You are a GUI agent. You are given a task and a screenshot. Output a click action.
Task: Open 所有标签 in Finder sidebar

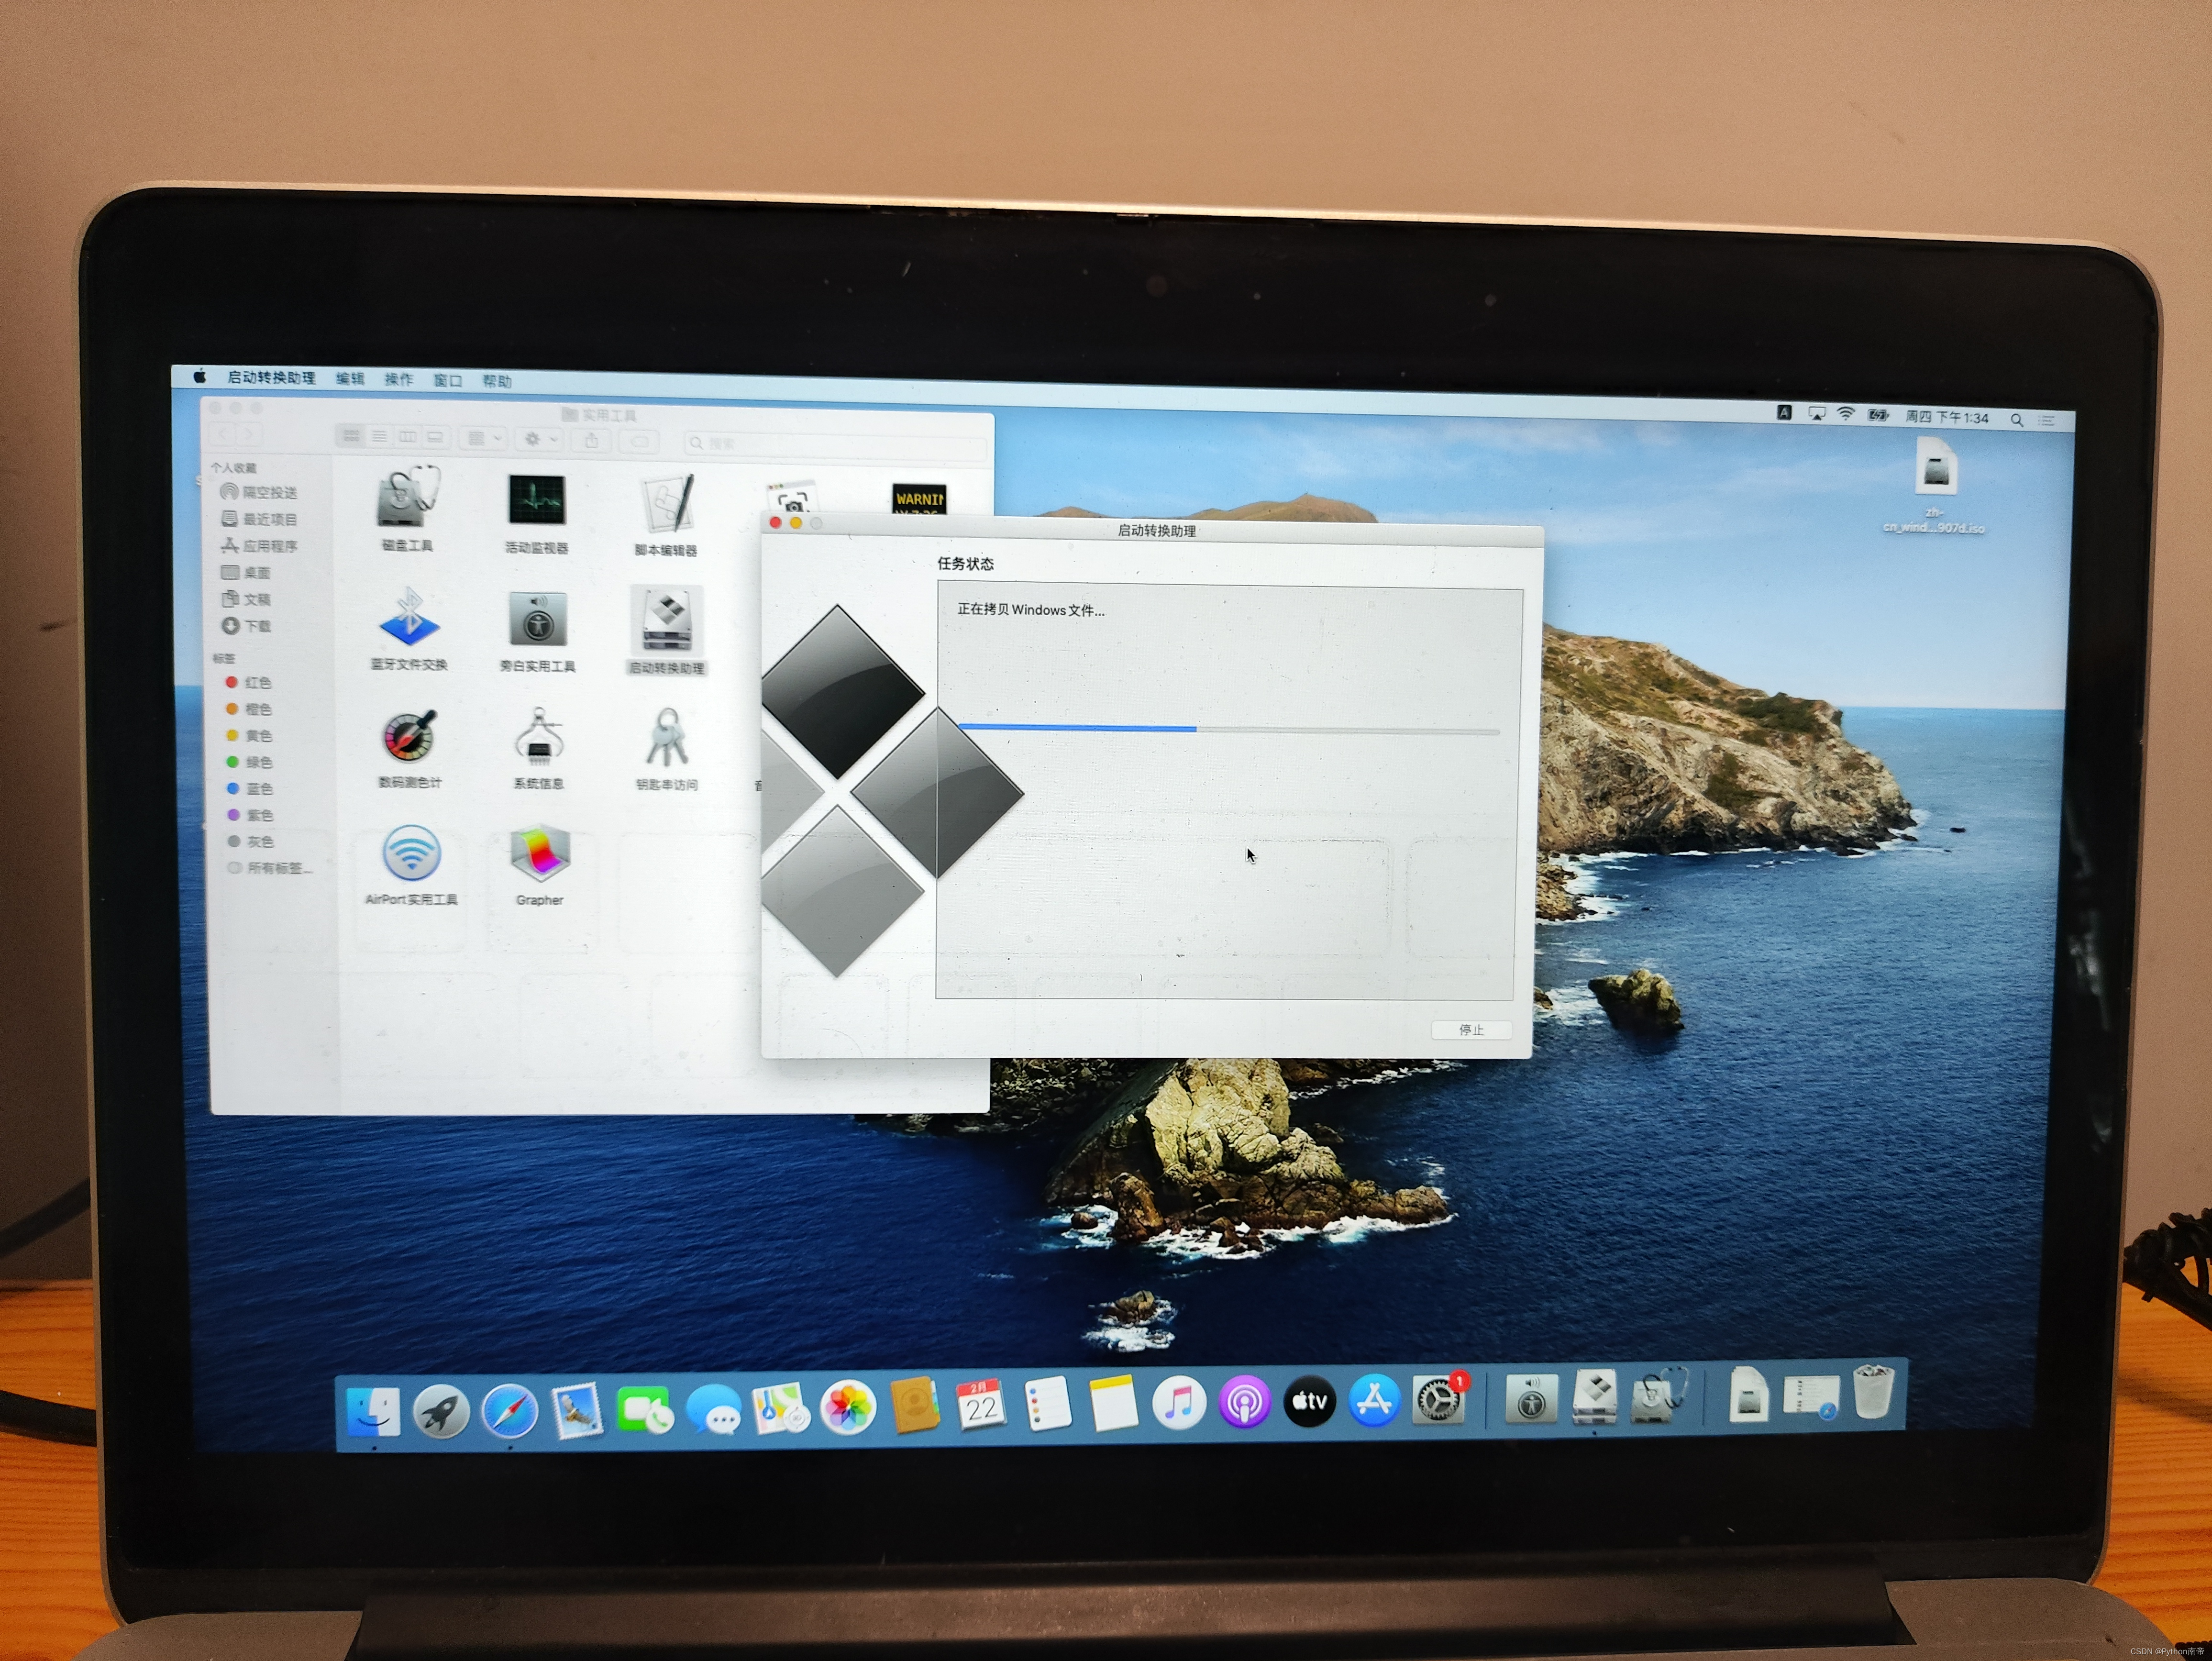pyautogui.click(x=270, y=868)
